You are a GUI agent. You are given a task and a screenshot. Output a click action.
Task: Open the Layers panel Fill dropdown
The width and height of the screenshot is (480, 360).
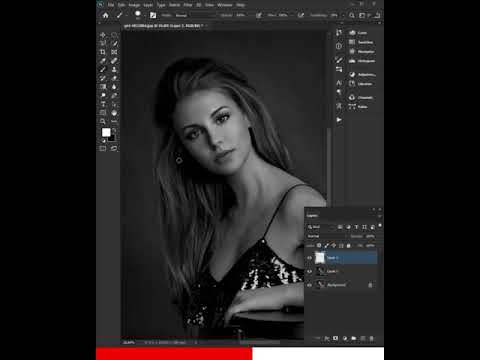point(370,246)
